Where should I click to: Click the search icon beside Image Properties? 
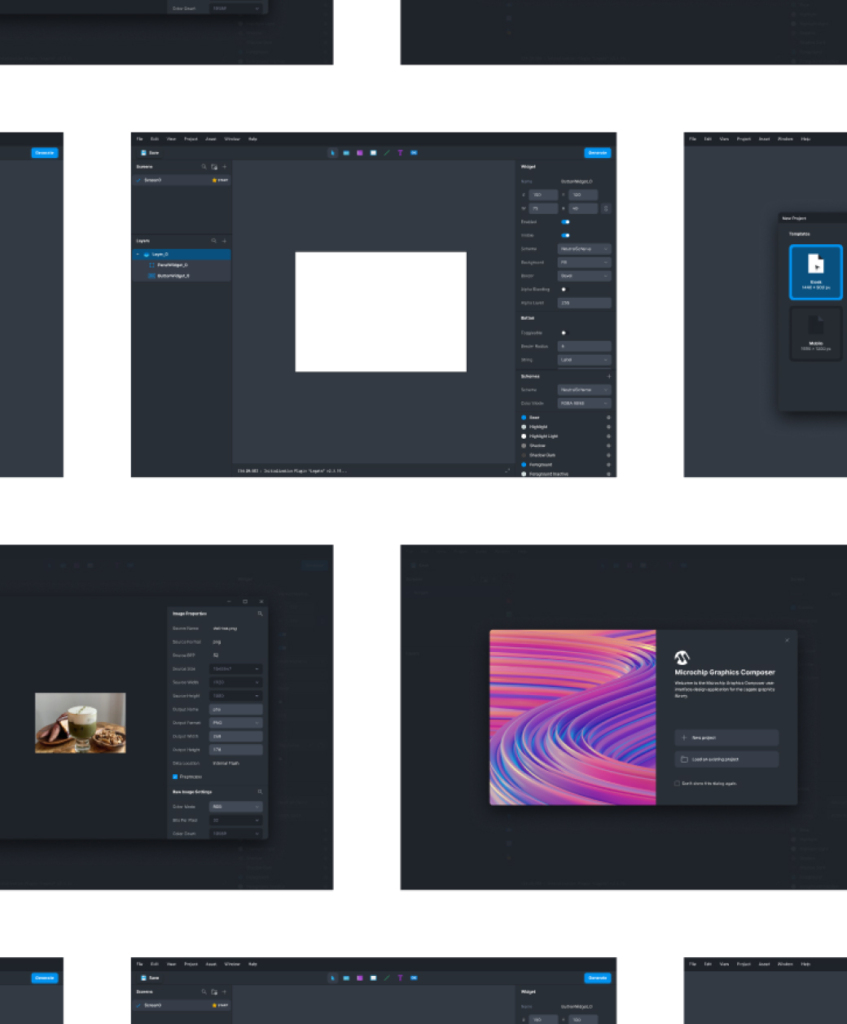[x=260, y=613]
